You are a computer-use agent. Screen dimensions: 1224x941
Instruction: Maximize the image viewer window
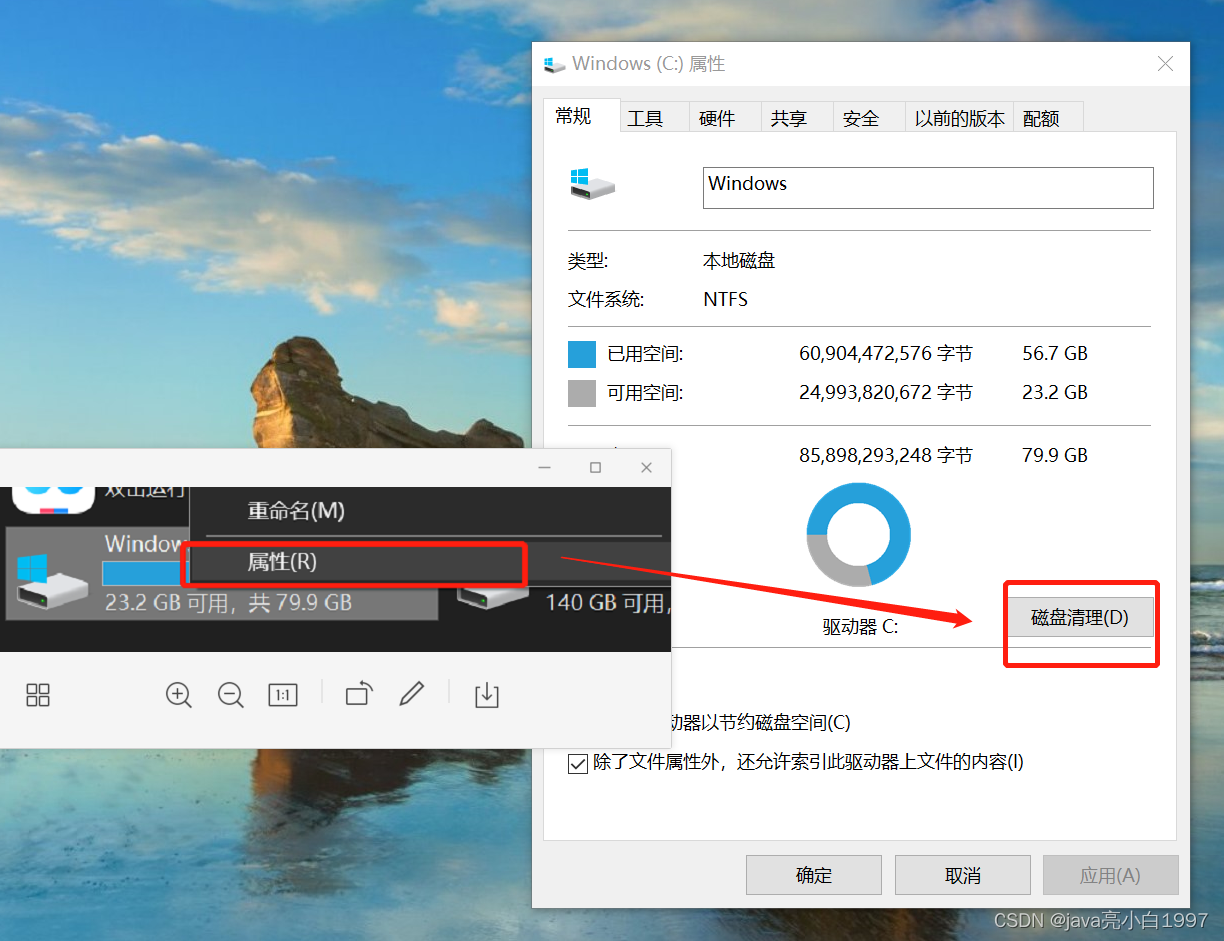596,467
